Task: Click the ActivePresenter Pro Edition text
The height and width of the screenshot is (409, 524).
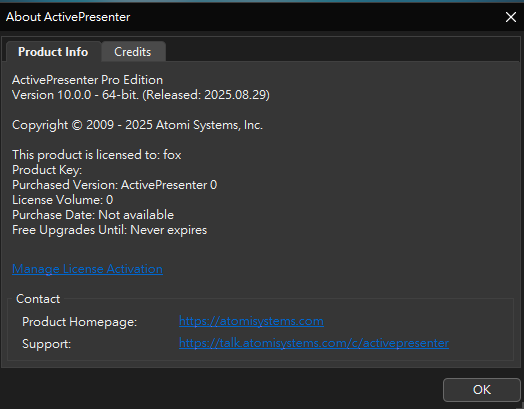Action: click(x=88, y=80)
